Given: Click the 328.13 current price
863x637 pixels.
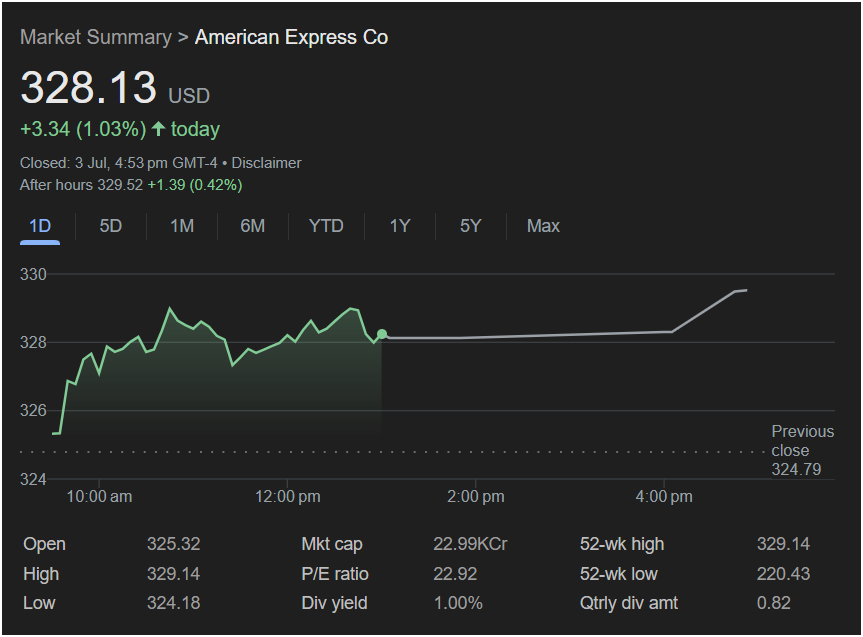Looking at the screenshot, I should click(x=89, y=88).
